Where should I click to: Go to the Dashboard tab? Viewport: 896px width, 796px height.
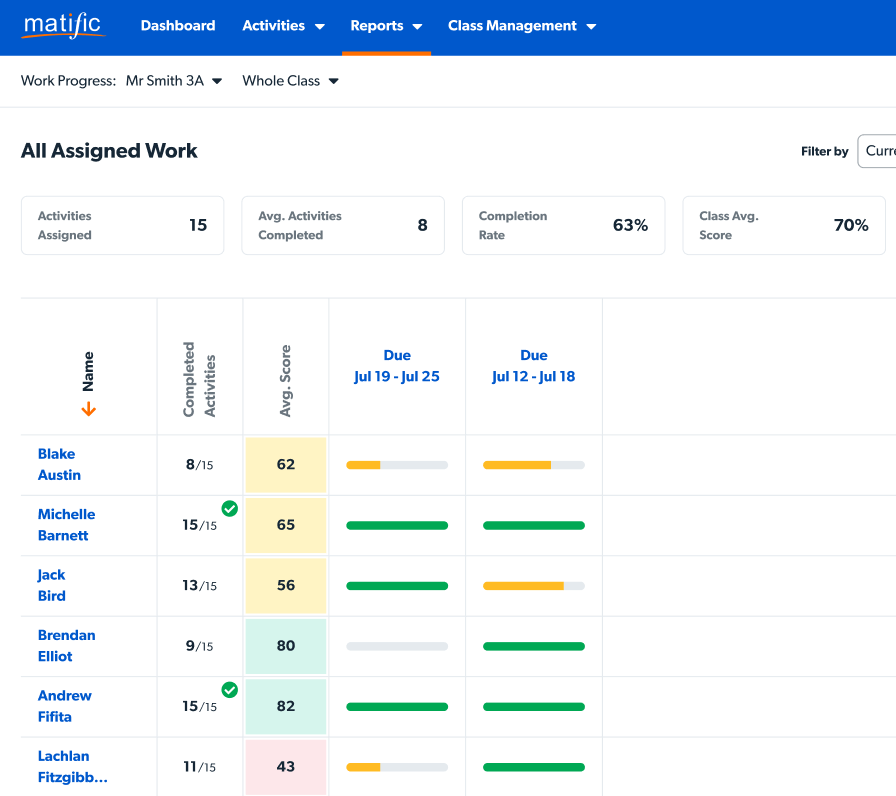pos(178,26)
